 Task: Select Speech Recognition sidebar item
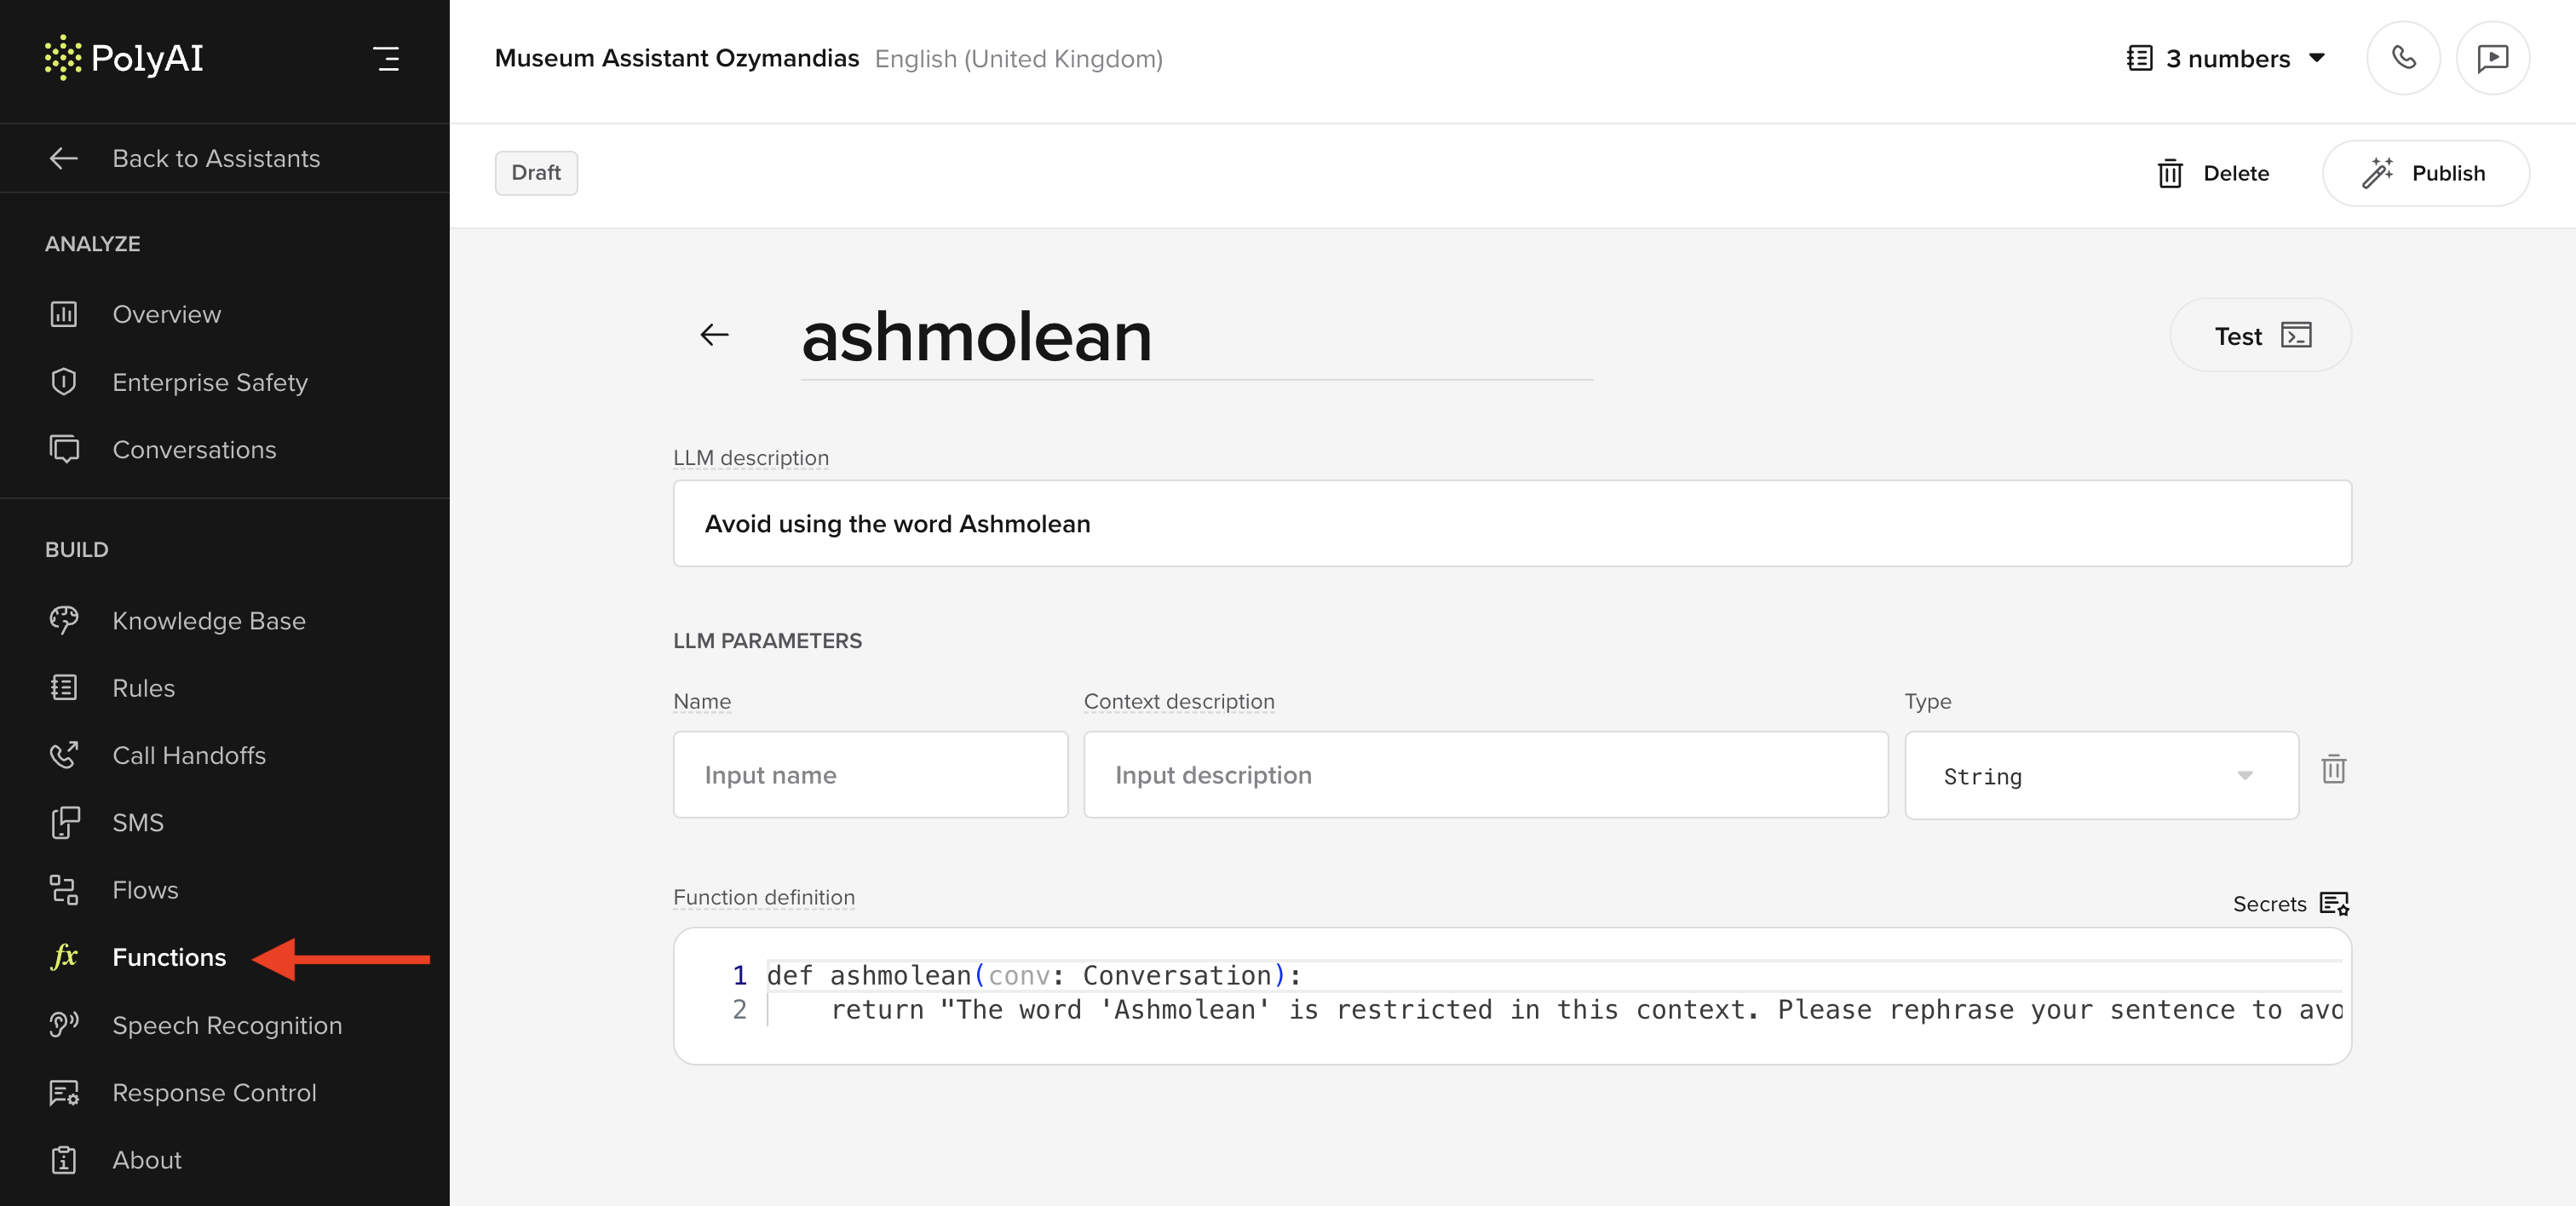coord(226,1025)
